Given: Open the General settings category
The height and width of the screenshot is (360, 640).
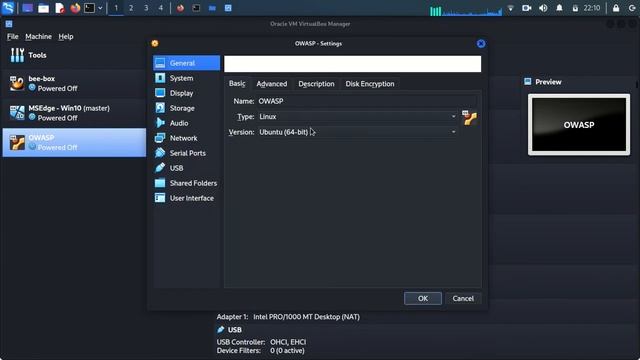Looking at the screenshot, I should 187,63.
